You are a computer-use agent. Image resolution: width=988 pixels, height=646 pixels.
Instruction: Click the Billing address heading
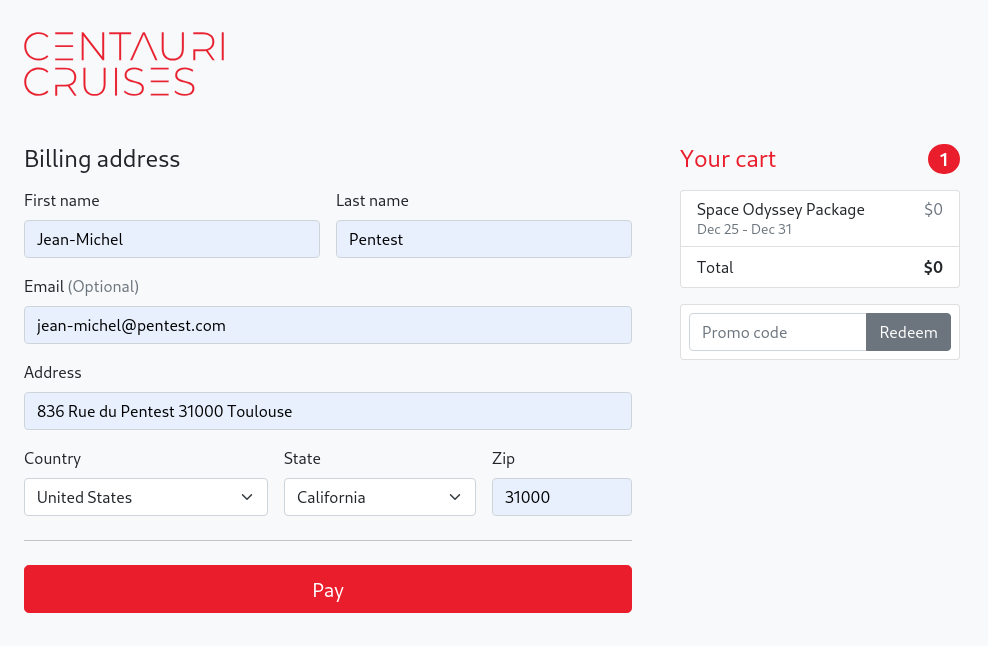click(x=102, y=159)
